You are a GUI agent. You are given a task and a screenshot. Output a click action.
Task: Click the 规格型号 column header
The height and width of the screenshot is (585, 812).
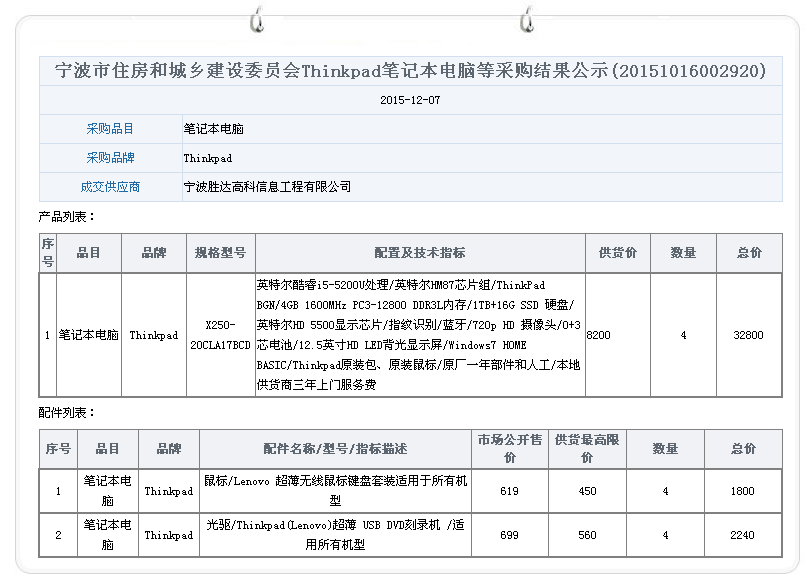[x=221, y=253]
